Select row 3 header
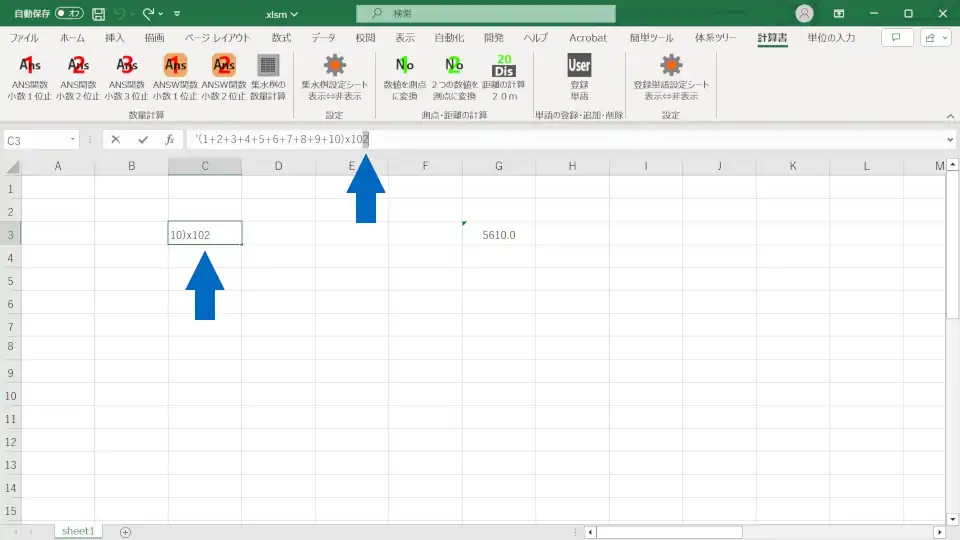 [x=10, y=234]
